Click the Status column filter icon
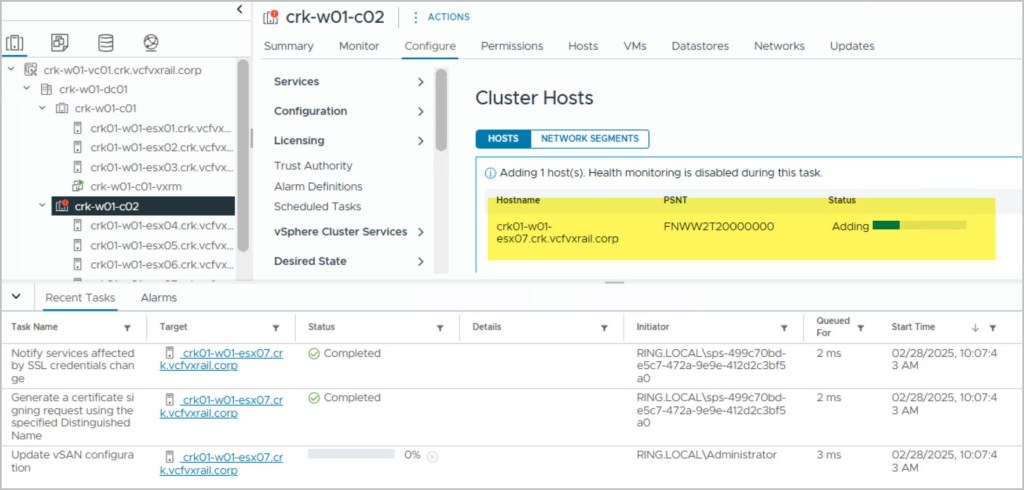 tap(439, 328)
